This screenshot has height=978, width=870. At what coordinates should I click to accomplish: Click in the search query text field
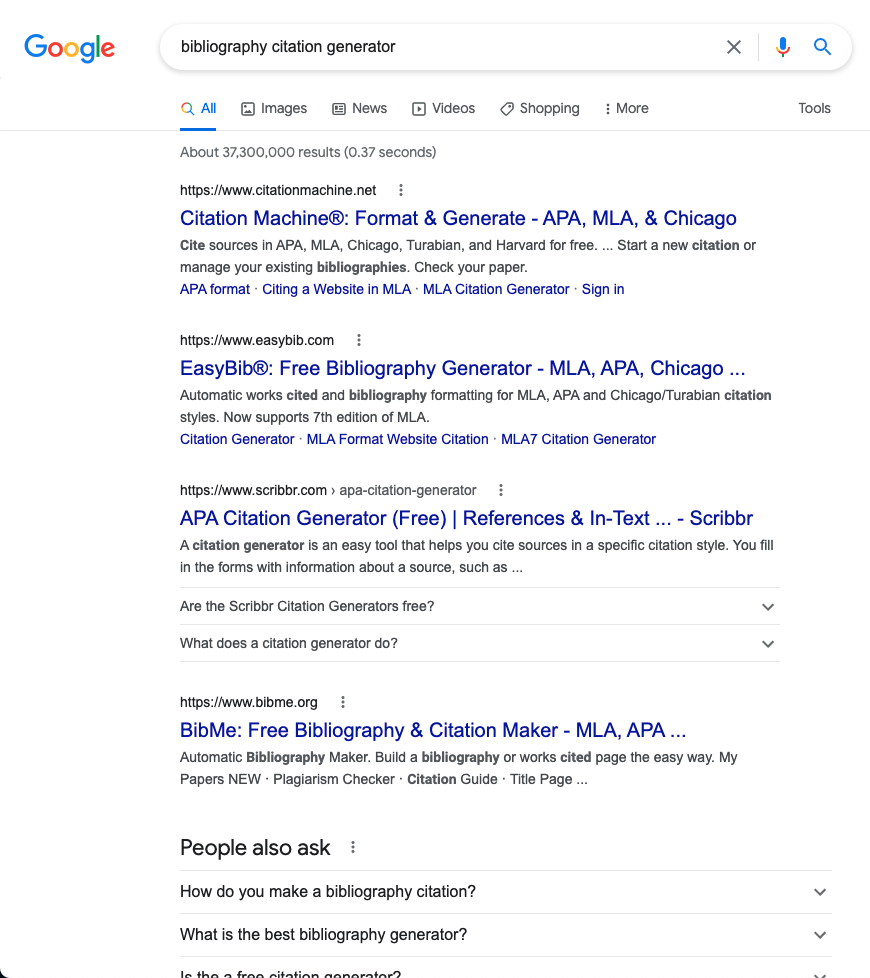pos(446,47)
